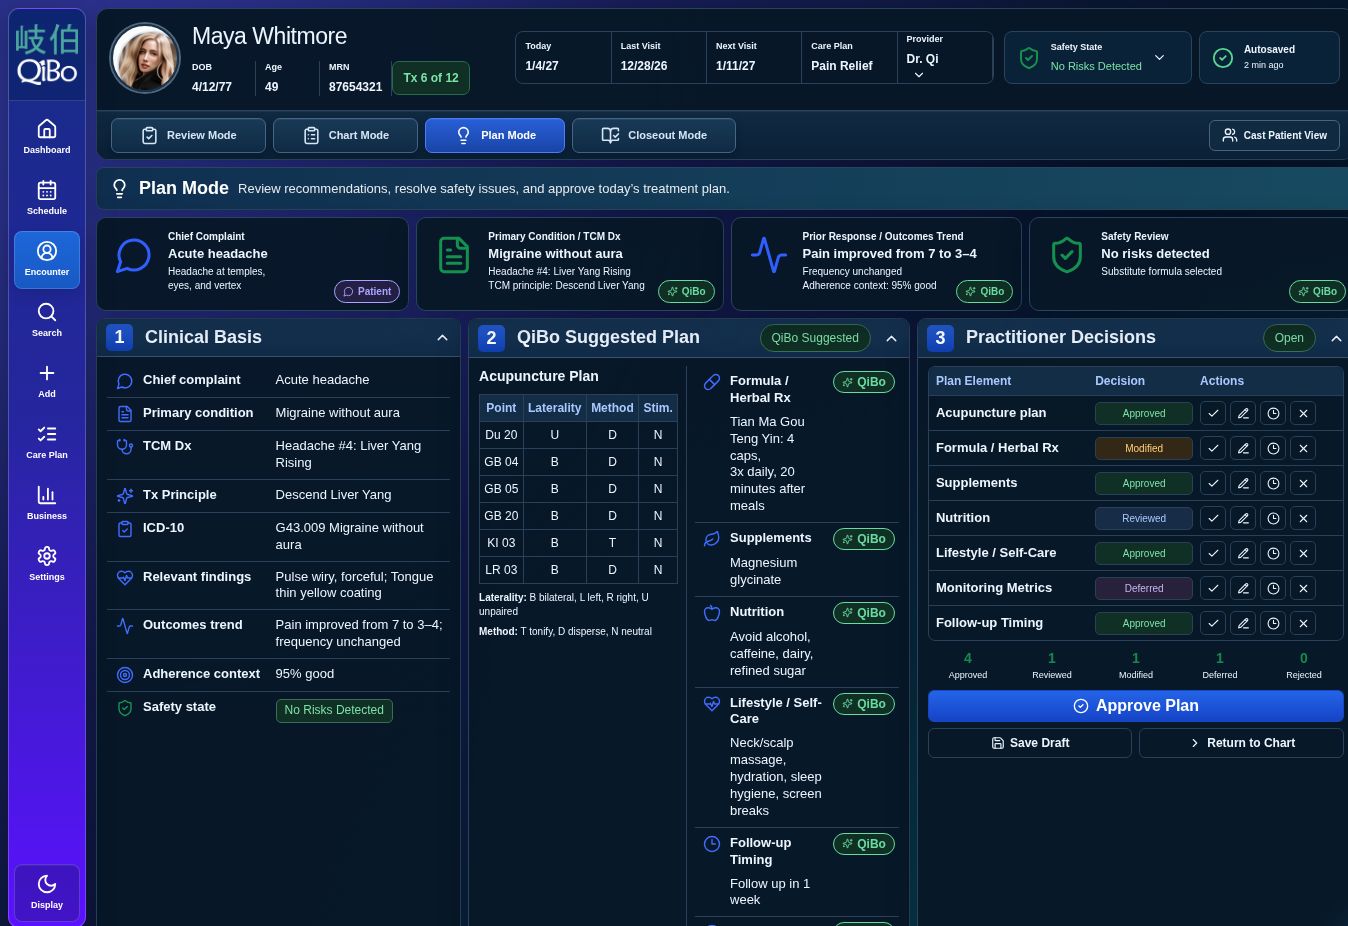
Task: Approve the Follow-up Timing row checkmark
Action: pyautogui.click(x=1213, y=623)
